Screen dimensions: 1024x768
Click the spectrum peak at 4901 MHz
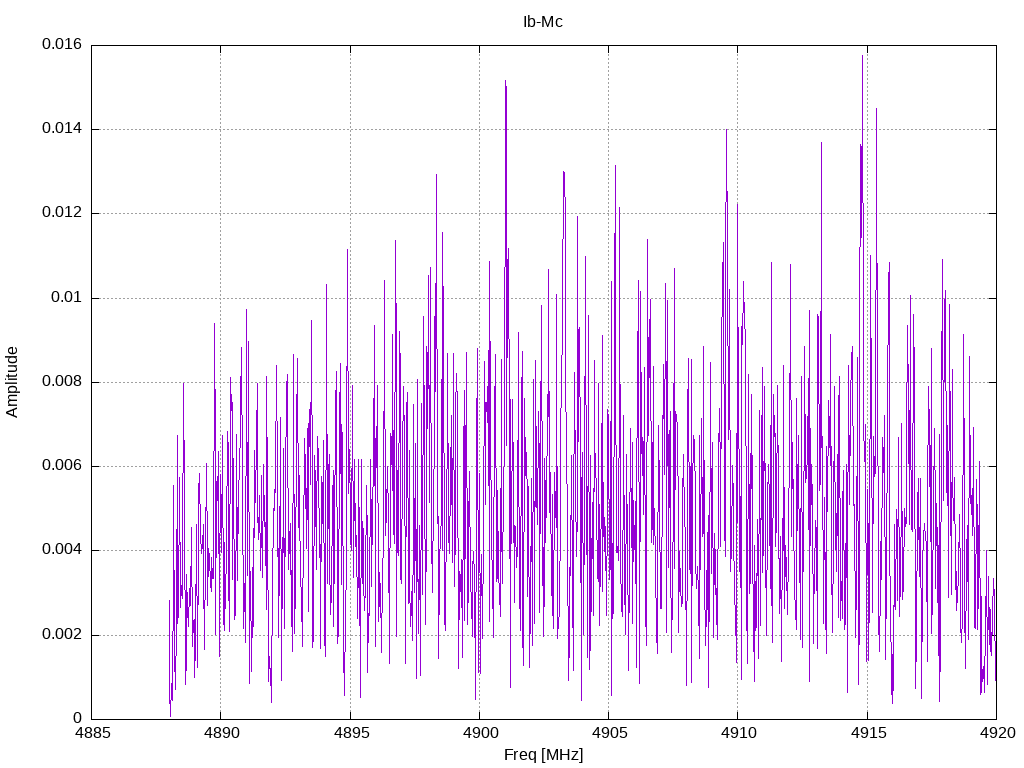coord(505,82)
